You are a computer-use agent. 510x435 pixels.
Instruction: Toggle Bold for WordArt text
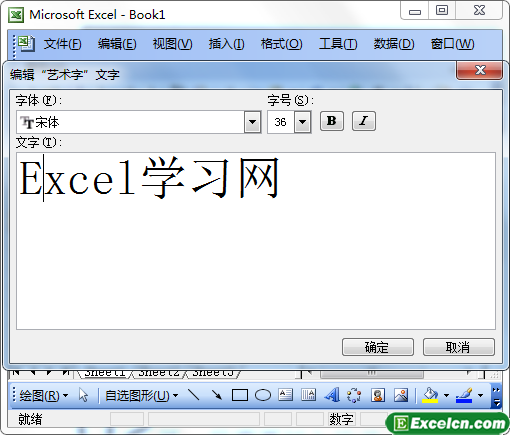coord(332,121)
